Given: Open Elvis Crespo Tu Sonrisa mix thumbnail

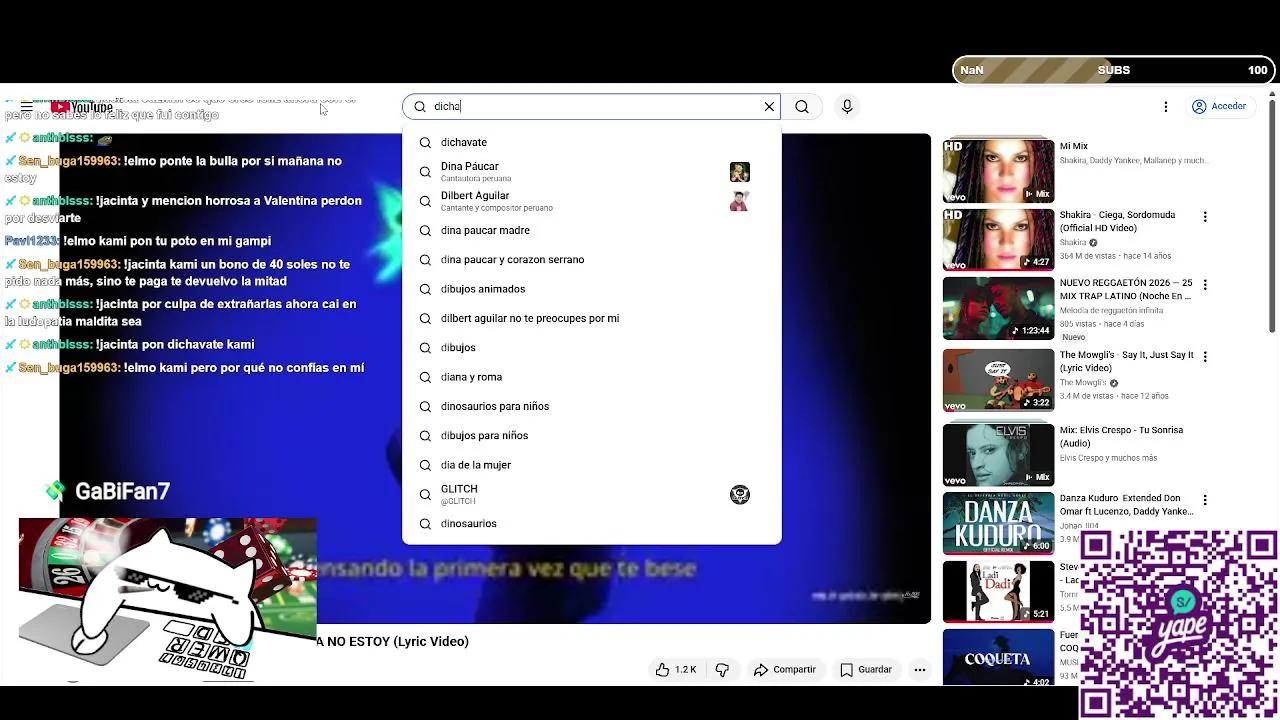Looking at the screenshot, I should pyautogui.click(x=998, y=455).
